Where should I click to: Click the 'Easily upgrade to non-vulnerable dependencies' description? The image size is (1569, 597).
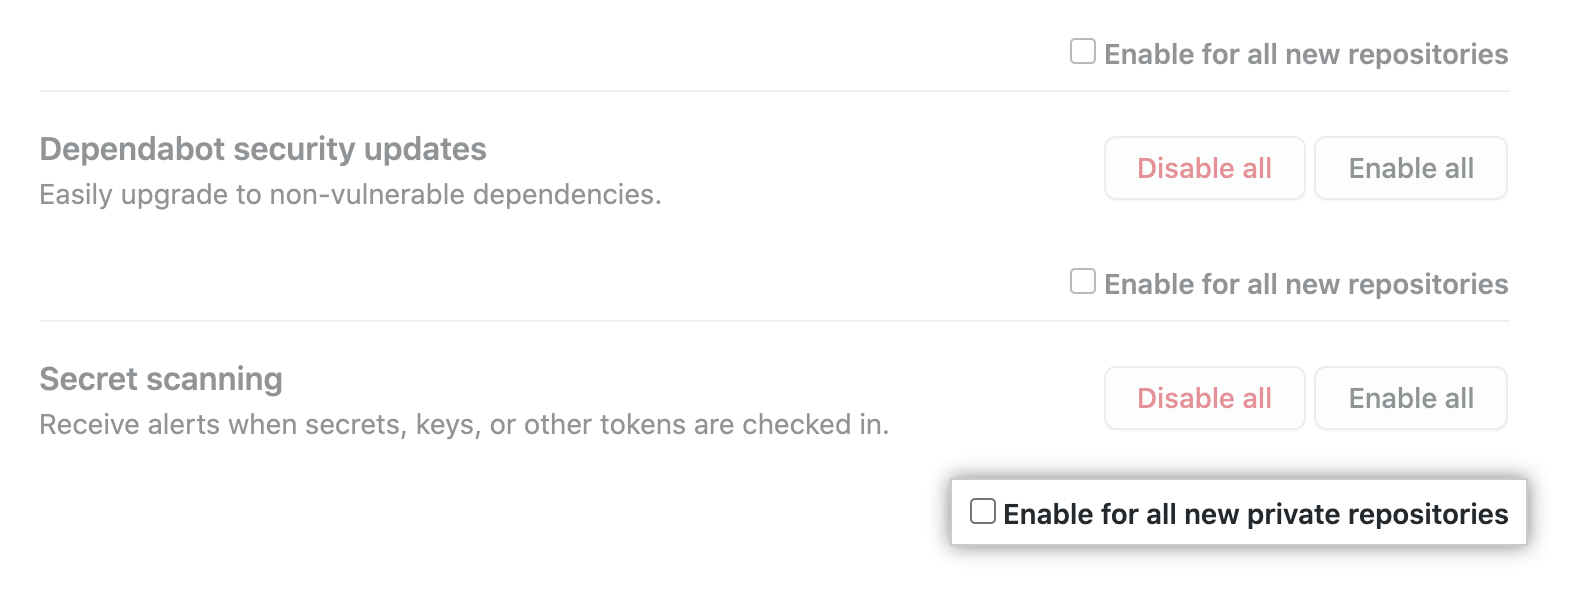click(350, 194)
